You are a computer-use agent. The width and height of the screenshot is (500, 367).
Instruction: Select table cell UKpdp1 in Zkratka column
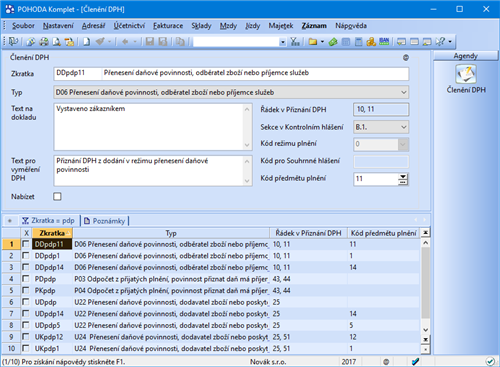[52, 348]
